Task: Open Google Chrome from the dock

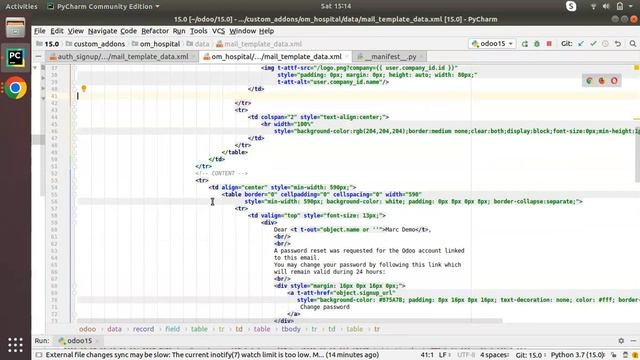Action: click(x=15, y=88)
